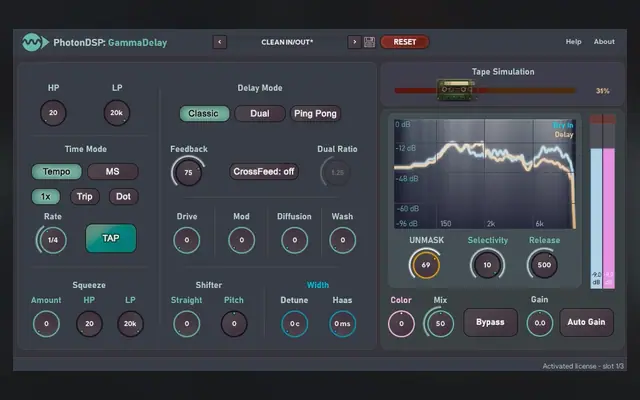Open the About menu
The height and width of the screenshot is (400, 640).
(604, 42)
